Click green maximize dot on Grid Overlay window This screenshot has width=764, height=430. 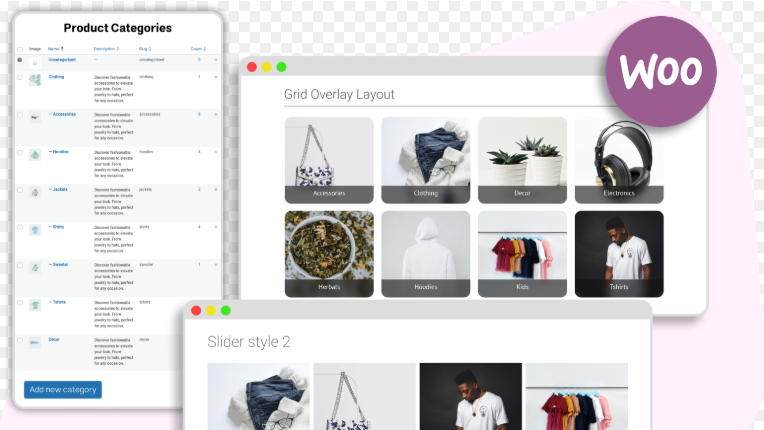tap(282, 67)
